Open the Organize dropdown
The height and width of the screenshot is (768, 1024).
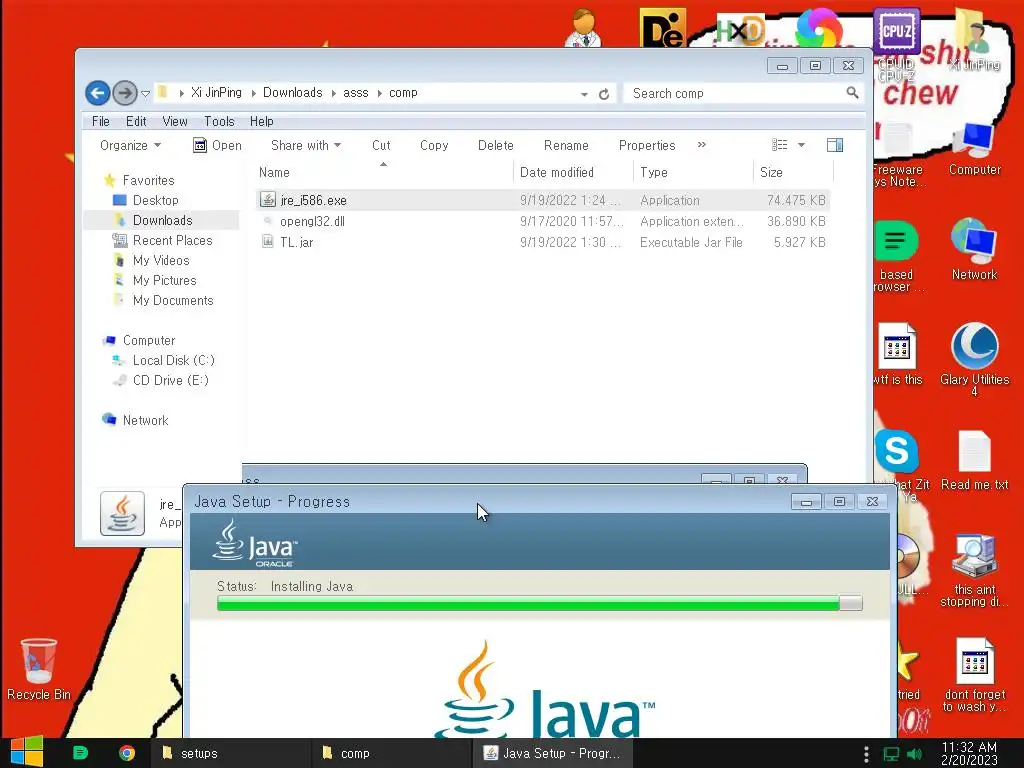pos(130,145)
